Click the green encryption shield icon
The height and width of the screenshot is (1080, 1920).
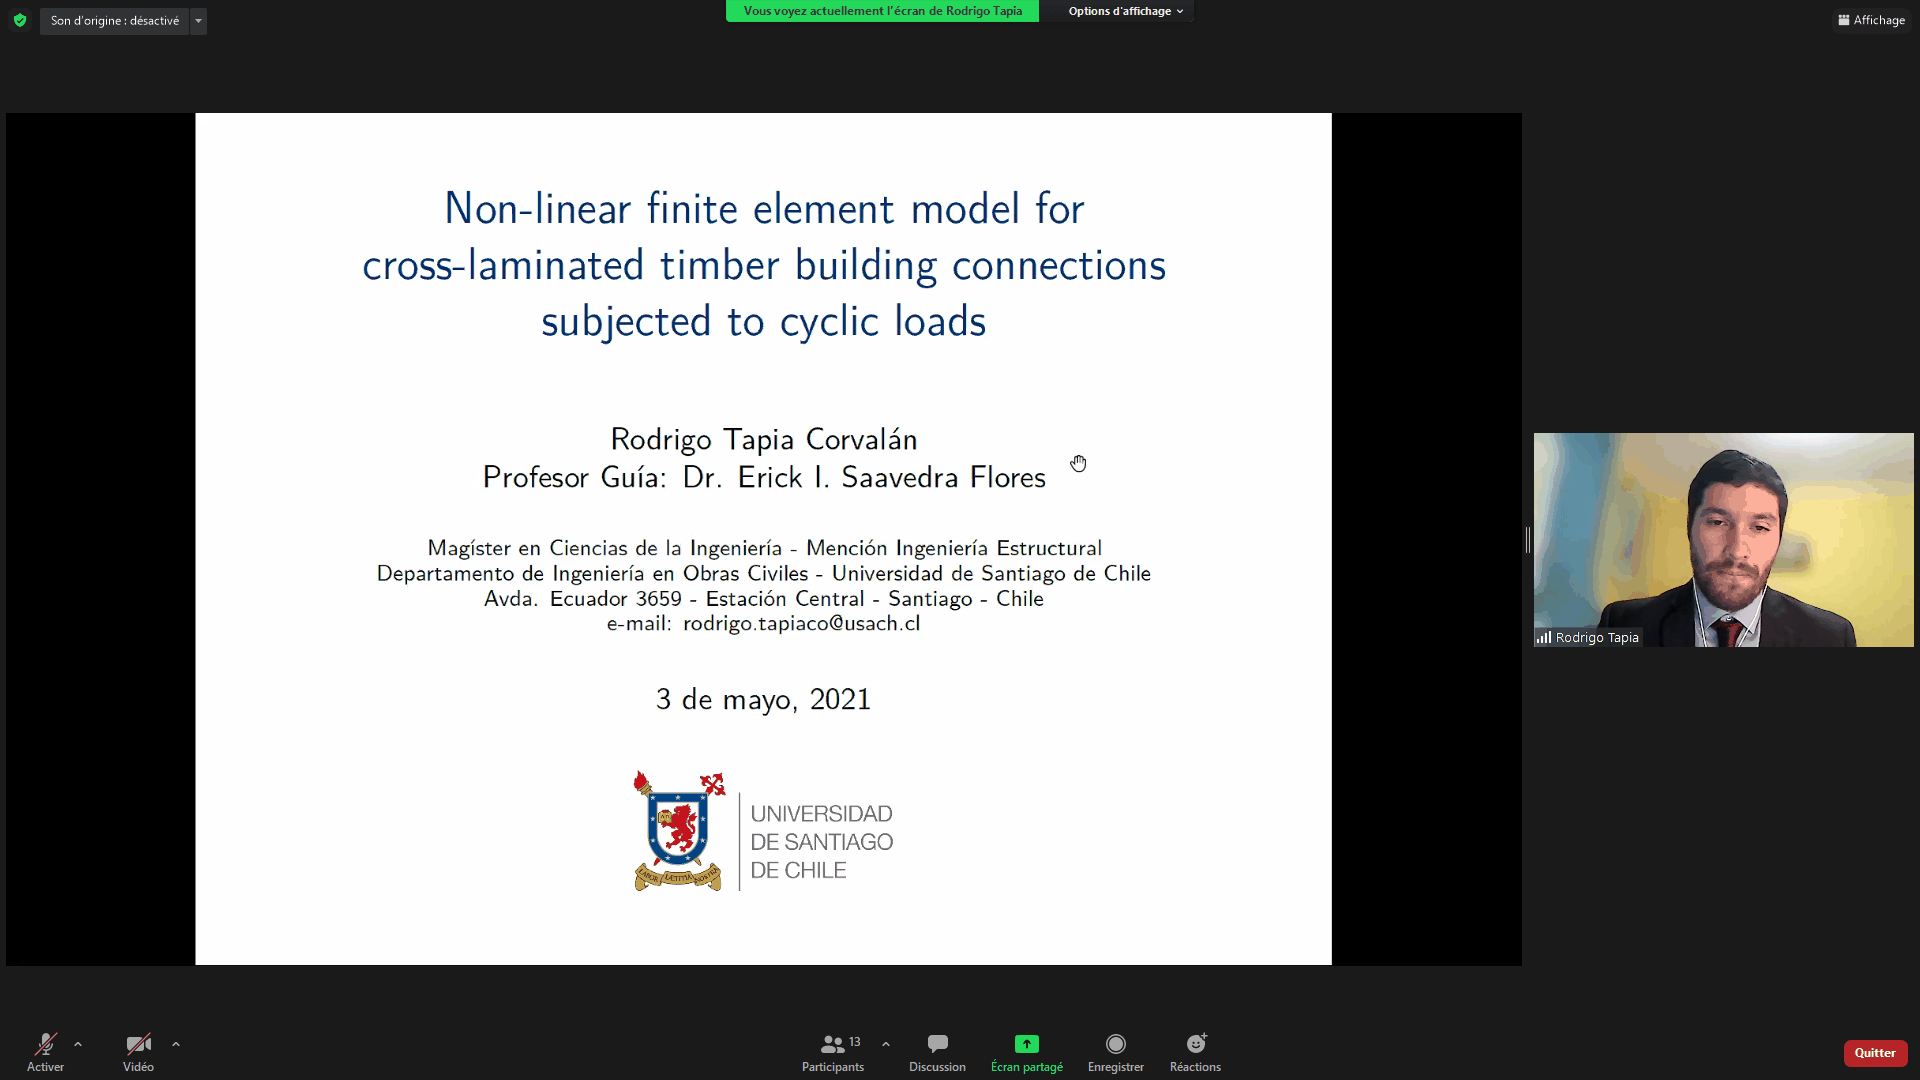(x=20, y=20)
